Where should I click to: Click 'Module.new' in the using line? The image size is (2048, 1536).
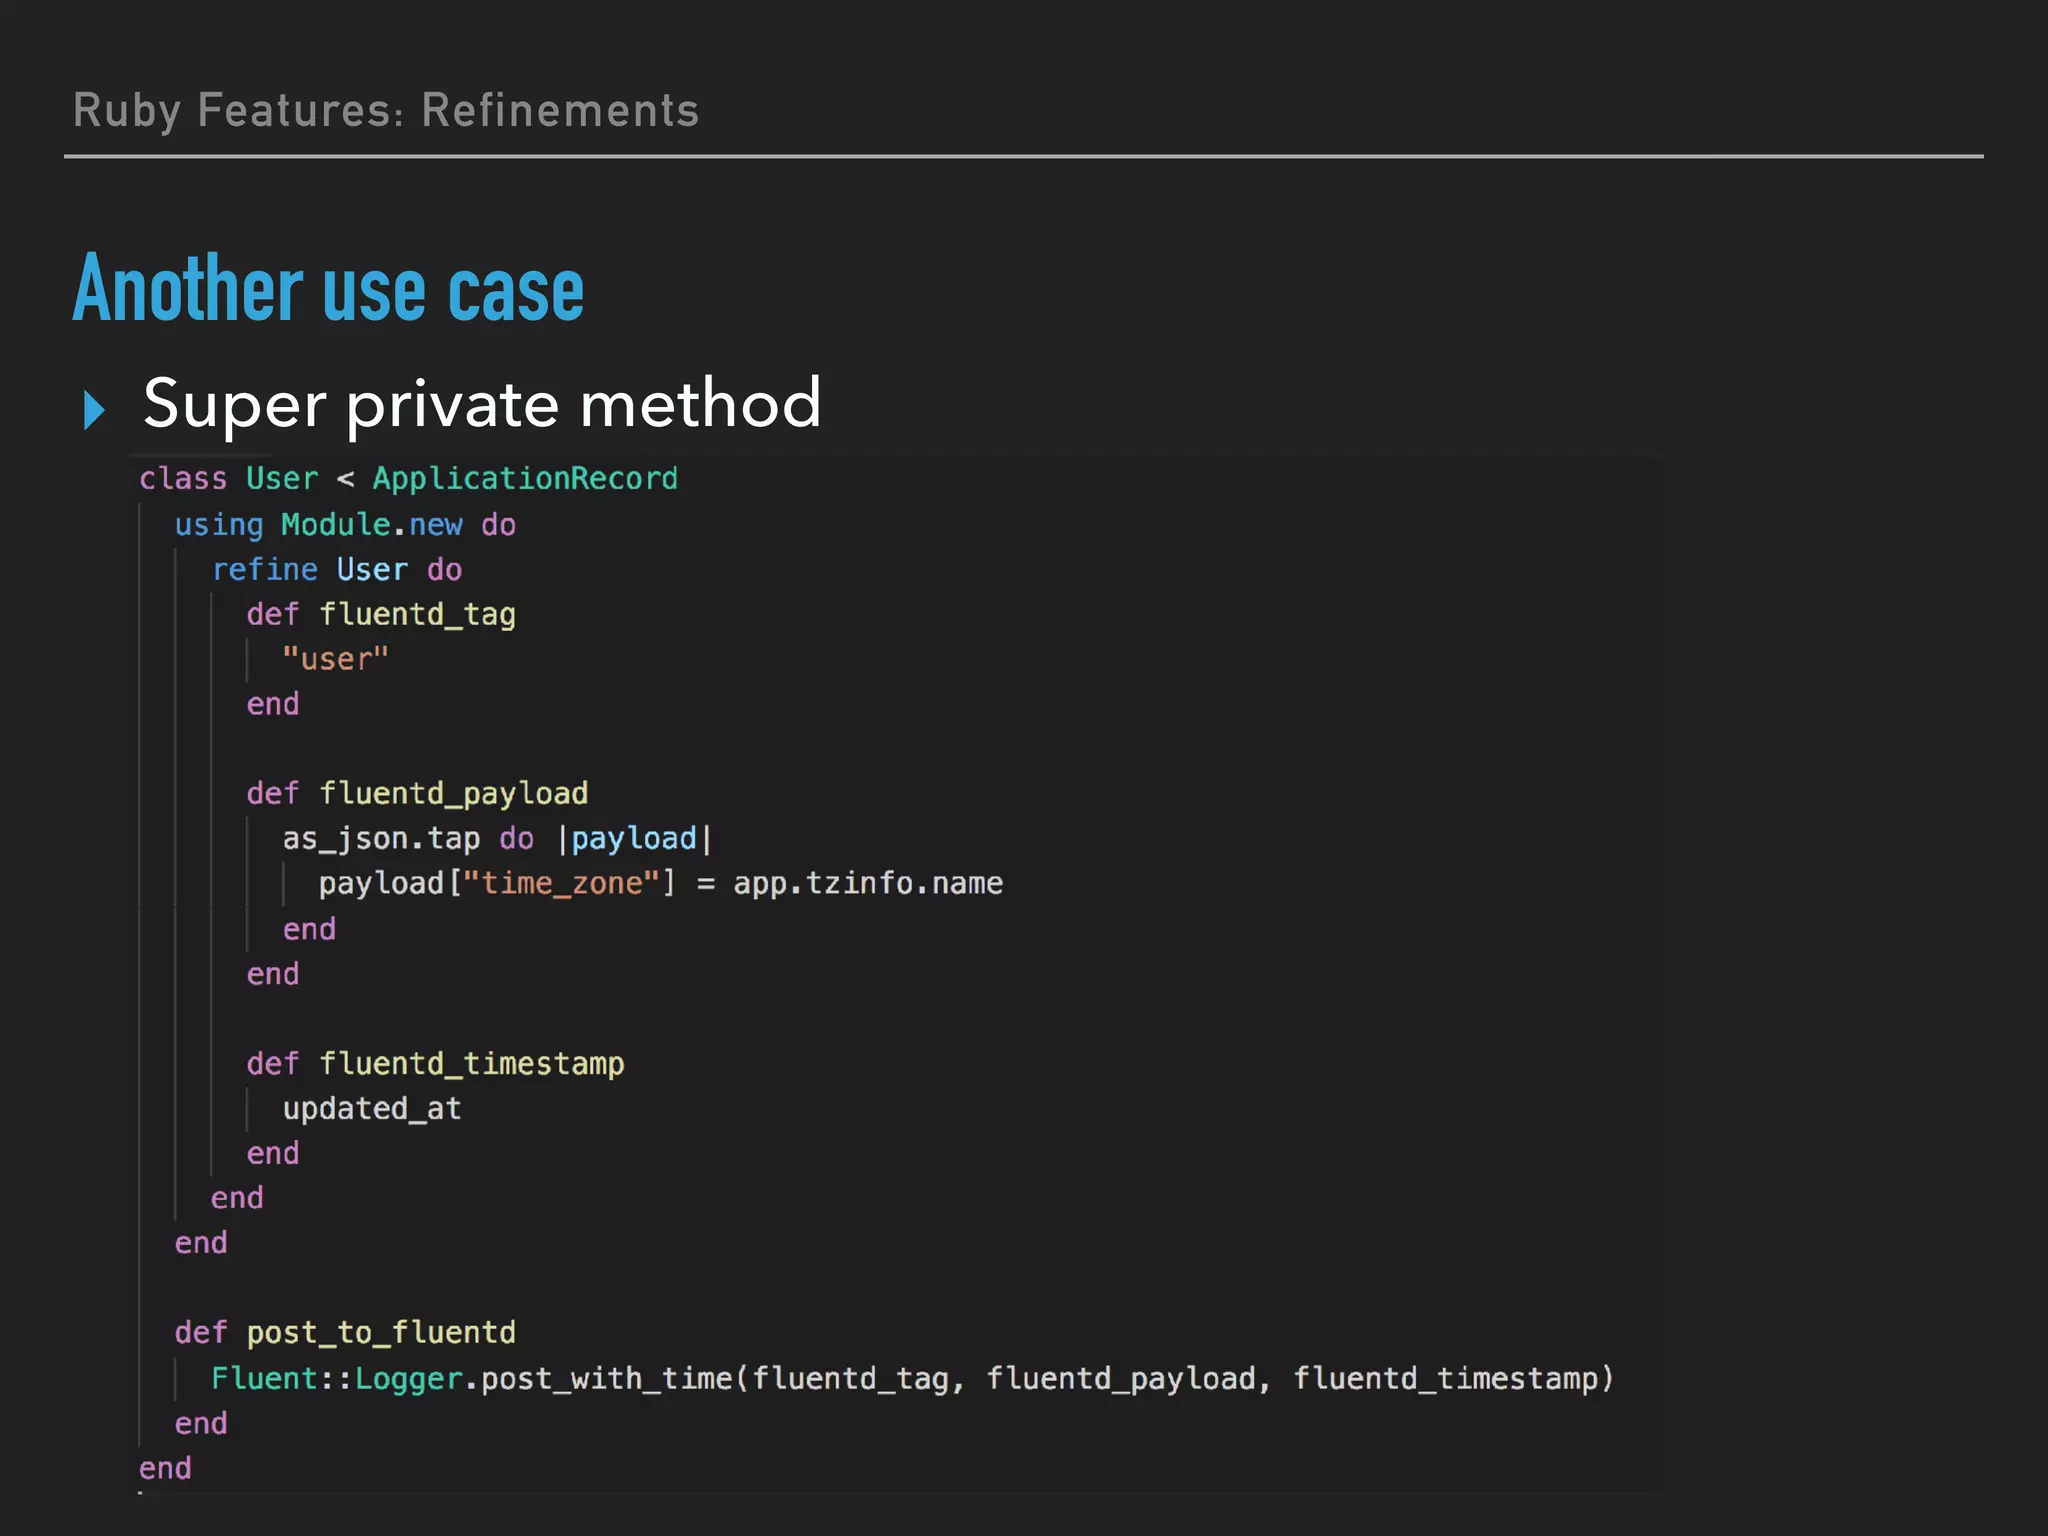(371, 524)
